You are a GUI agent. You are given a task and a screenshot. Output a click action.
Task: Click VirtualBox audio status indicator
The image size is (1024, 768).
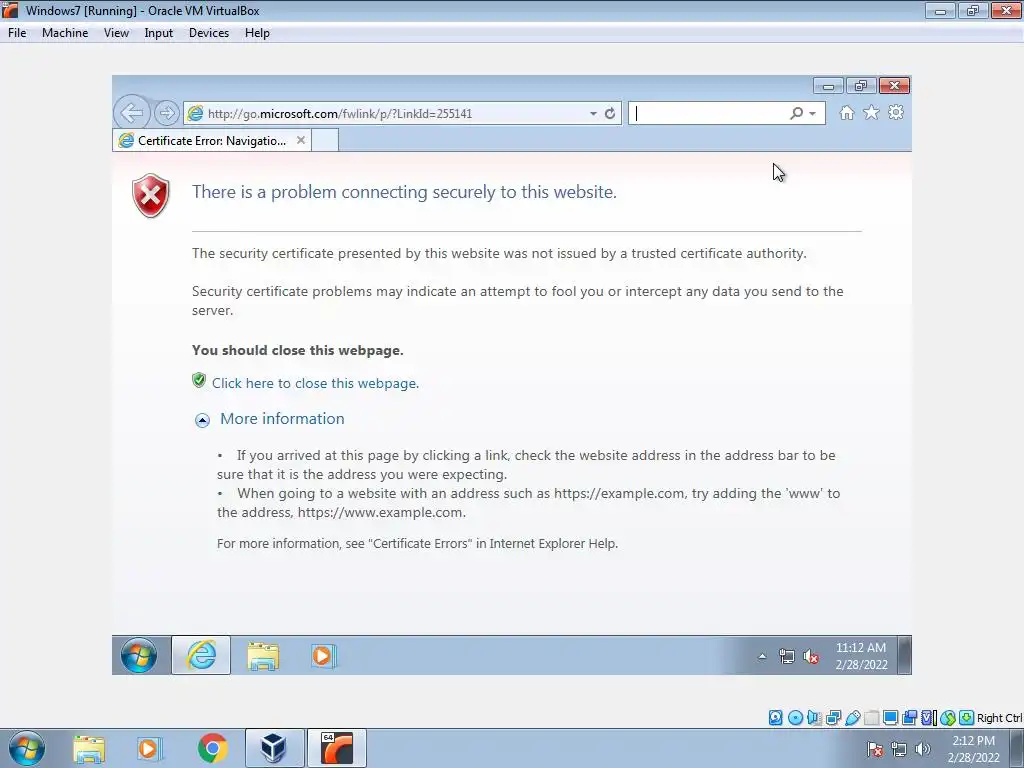(814, 718)
